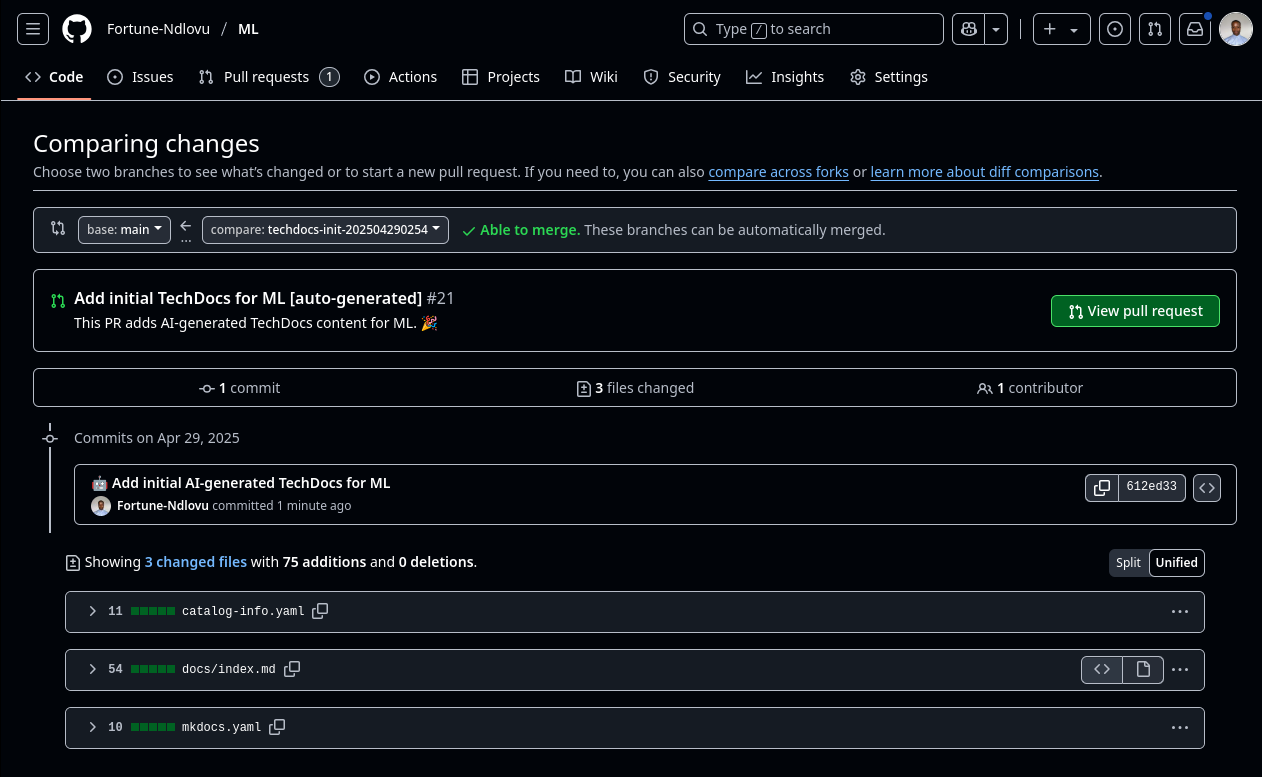Expand the catalog-info.yaml file diff
This screenshot has height=777, width=1262.
(92, 611)
